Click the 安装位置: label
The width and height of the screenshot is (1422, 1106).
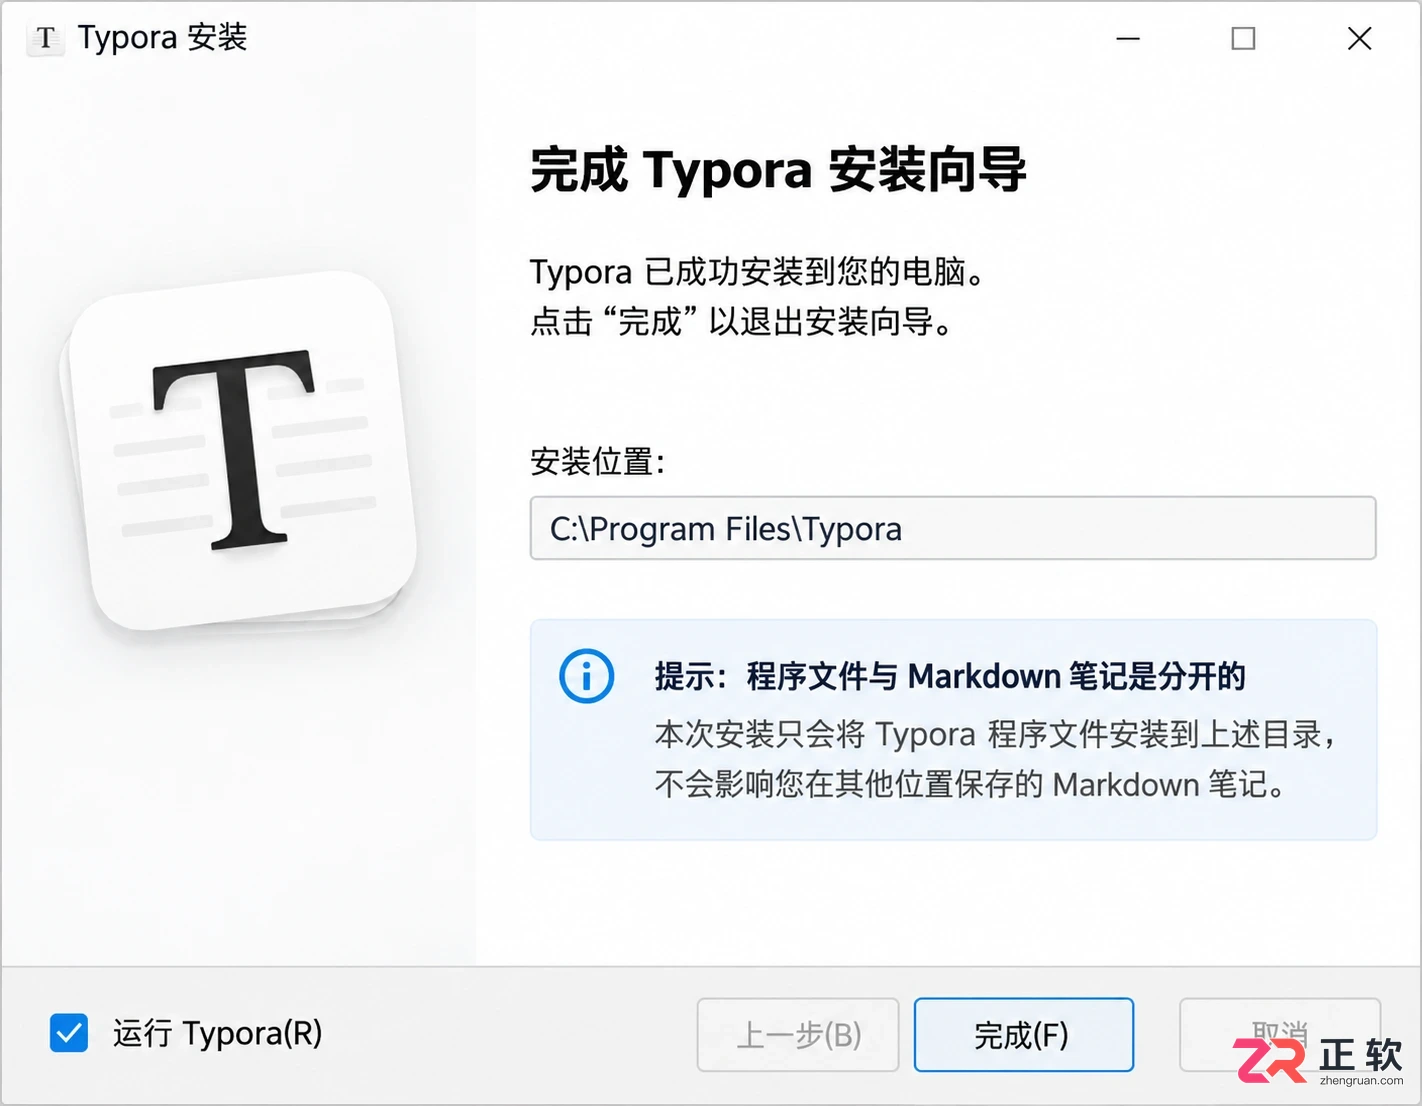point(598,462)
